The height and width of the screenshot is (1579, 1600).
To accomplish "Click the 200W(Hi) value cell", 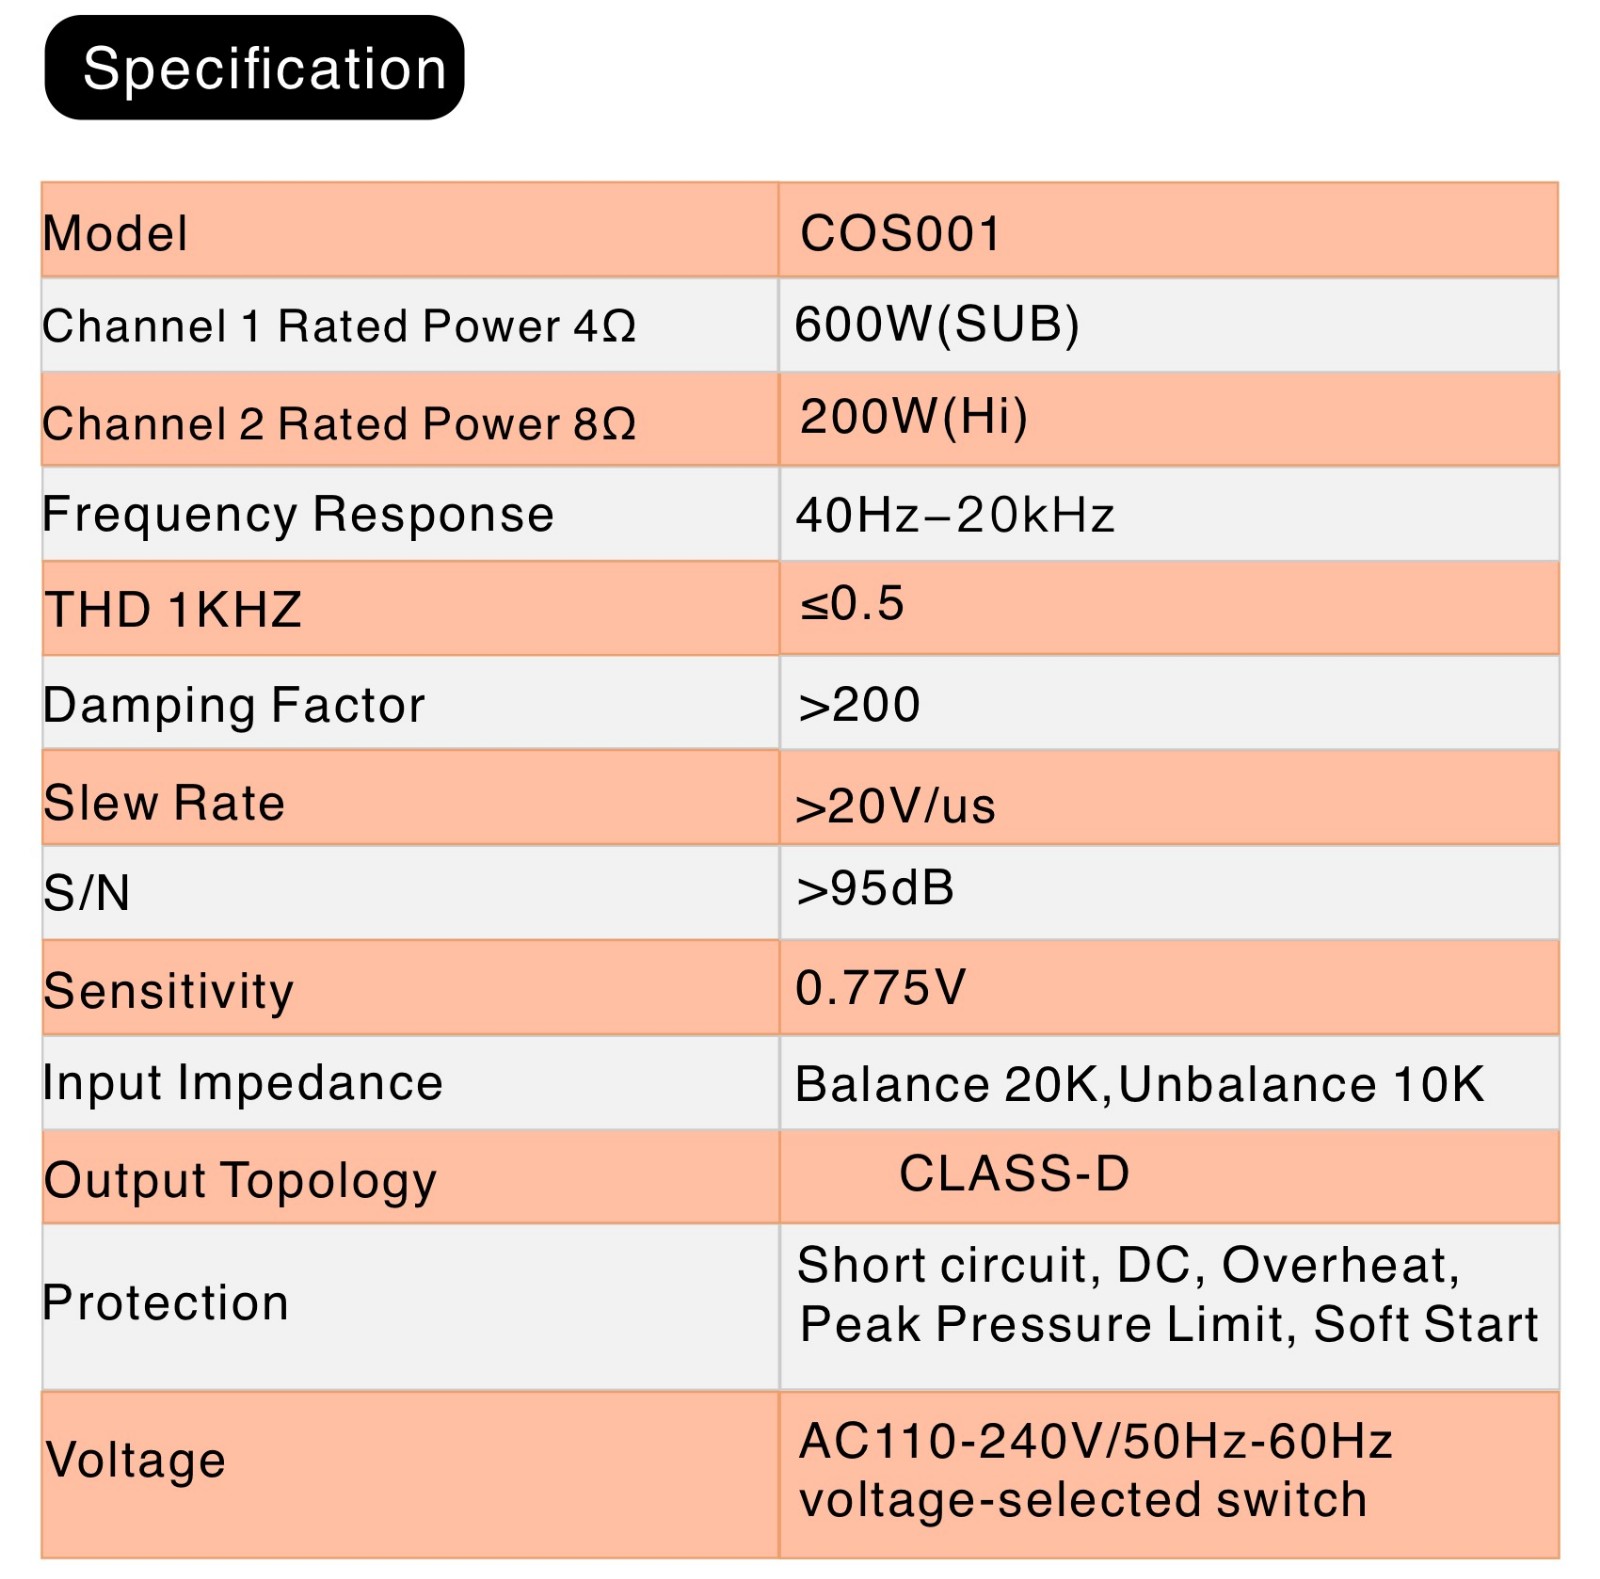I will [x=1168, y=419].
